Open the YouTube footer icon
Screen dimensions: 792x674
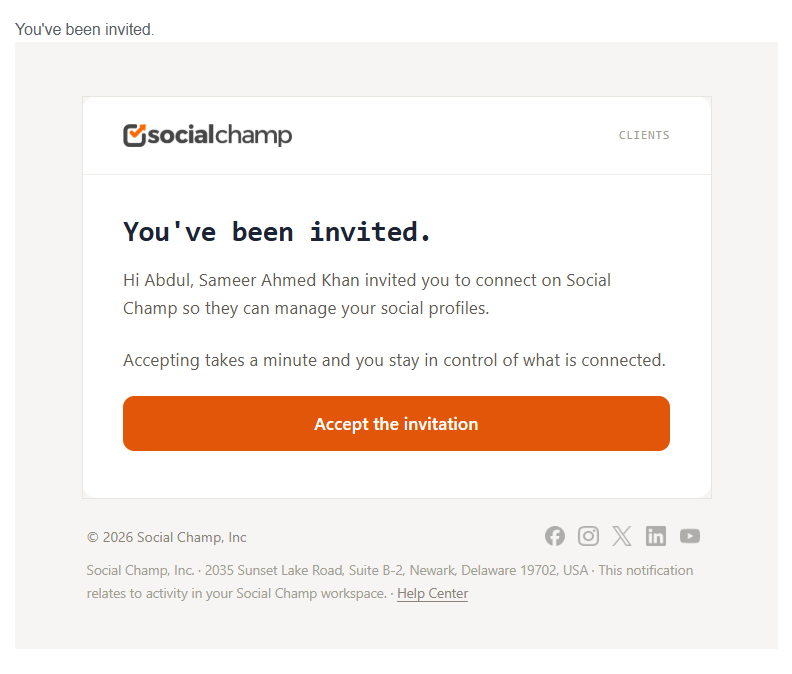689,536
